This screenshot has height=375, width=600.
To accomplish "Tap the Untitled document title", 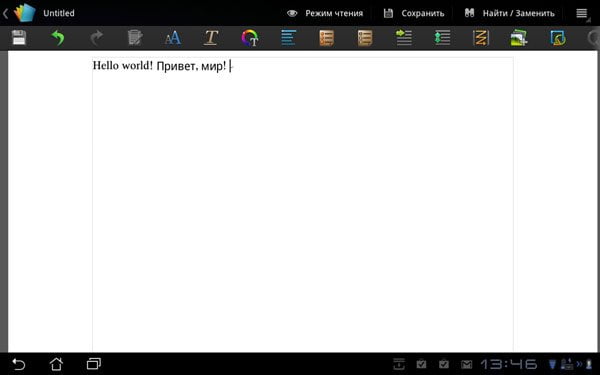I will click(x=59, y=13).
